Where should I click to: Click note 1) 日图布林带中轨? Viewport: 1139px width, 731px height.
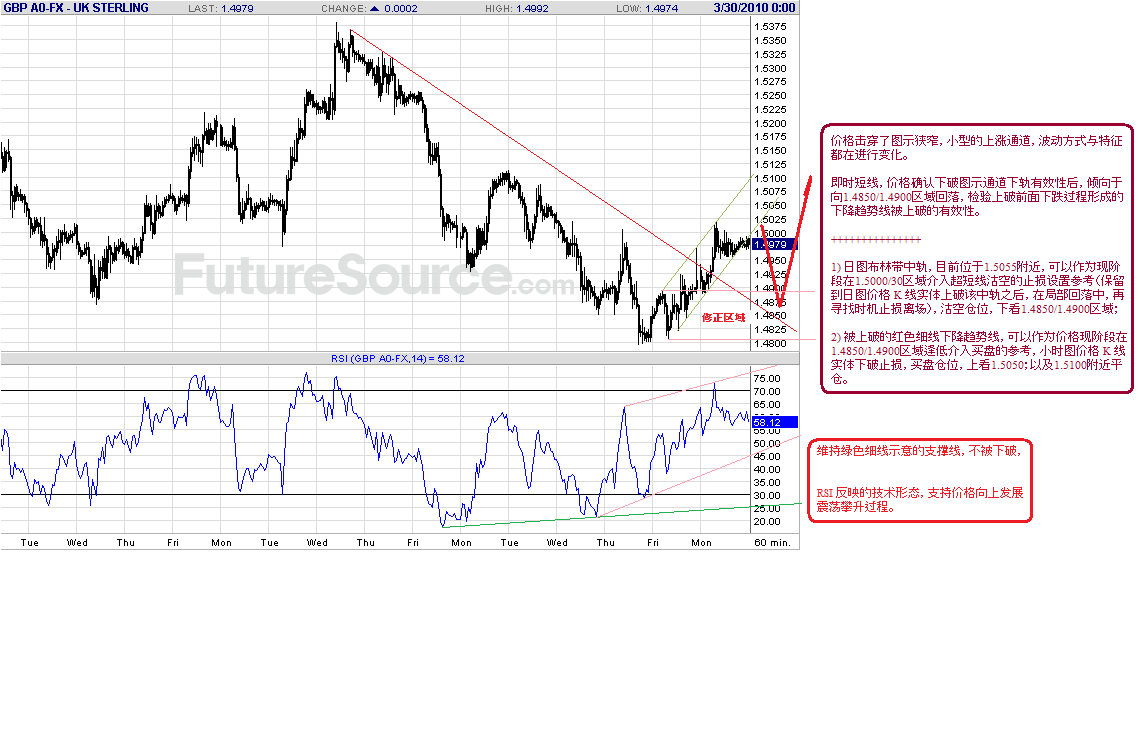point(978,288)
